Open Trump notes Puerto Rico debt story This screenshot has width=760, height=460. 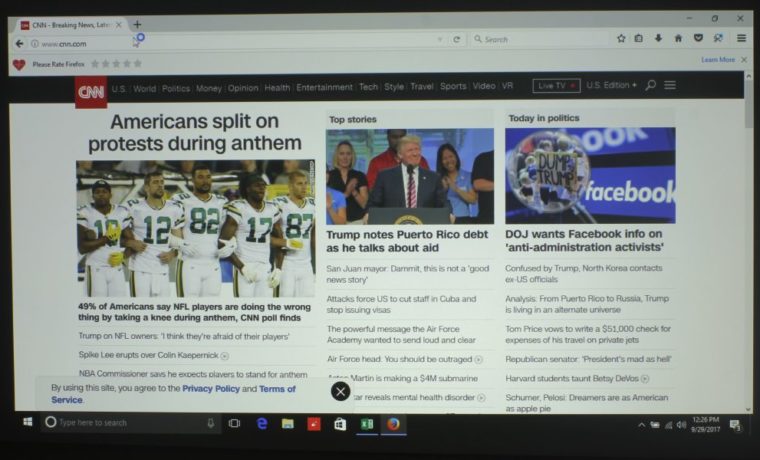click(x=407, y=241)
